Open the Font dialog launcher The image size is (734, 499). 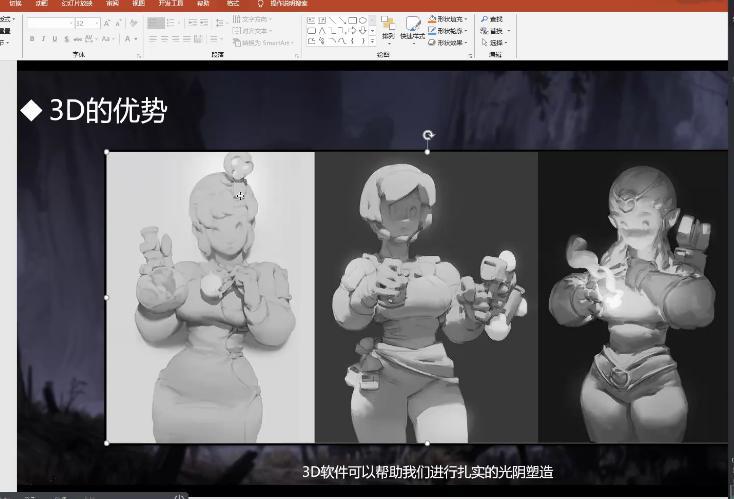[139, 56]
